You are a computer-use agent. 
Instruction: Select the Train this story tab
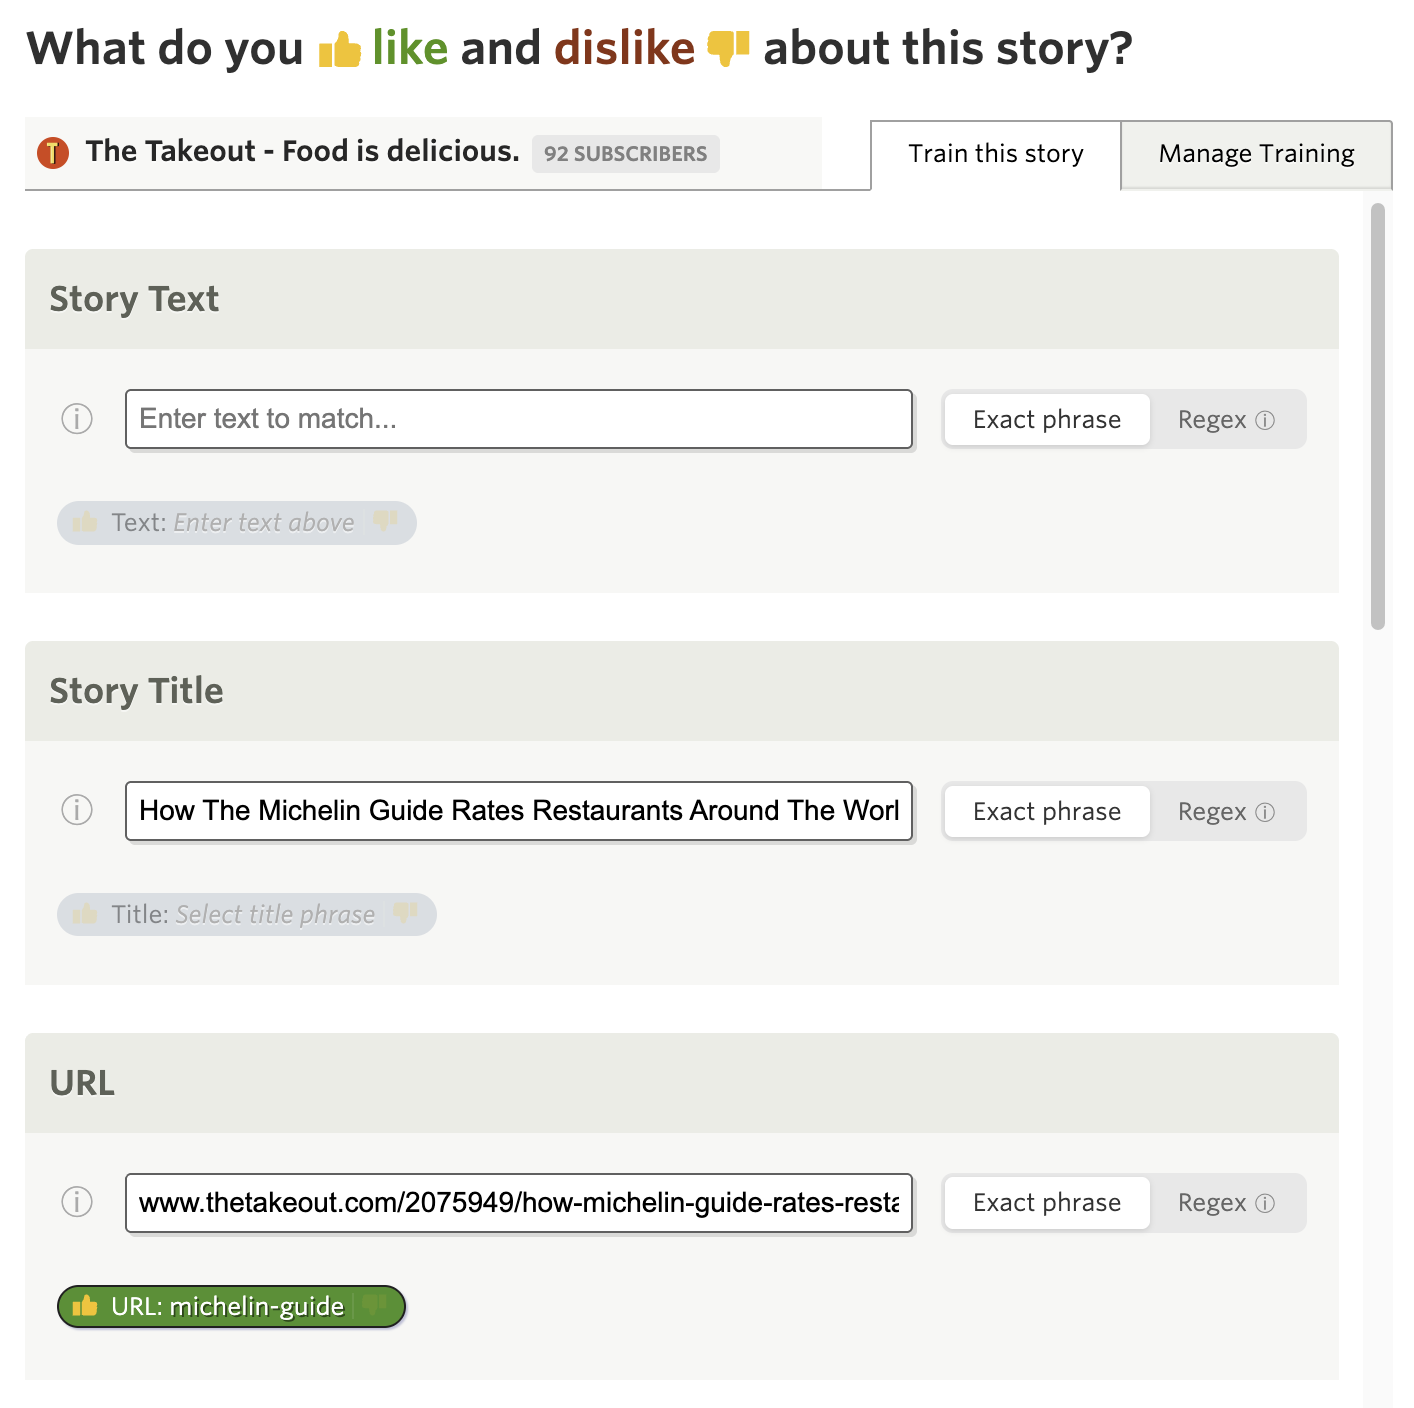point(995,154)
